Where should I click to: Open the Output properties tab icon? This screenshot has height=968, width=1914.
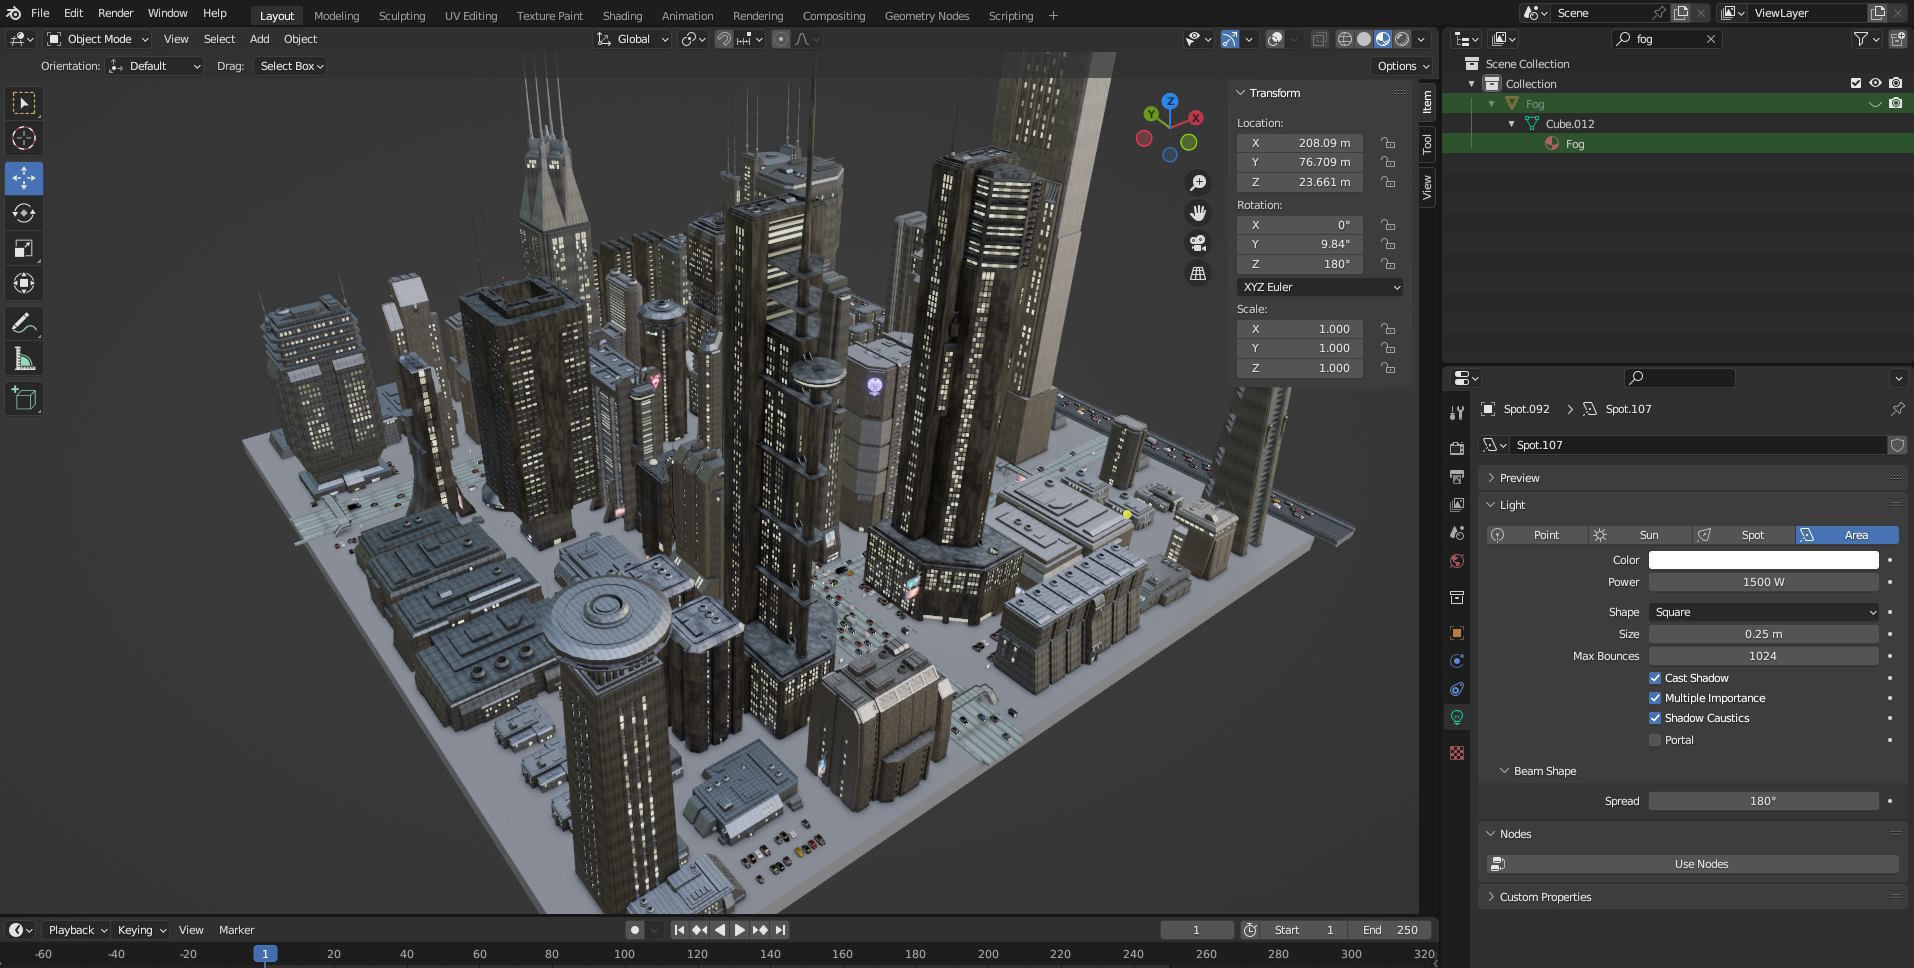(x=1457, y=476)
